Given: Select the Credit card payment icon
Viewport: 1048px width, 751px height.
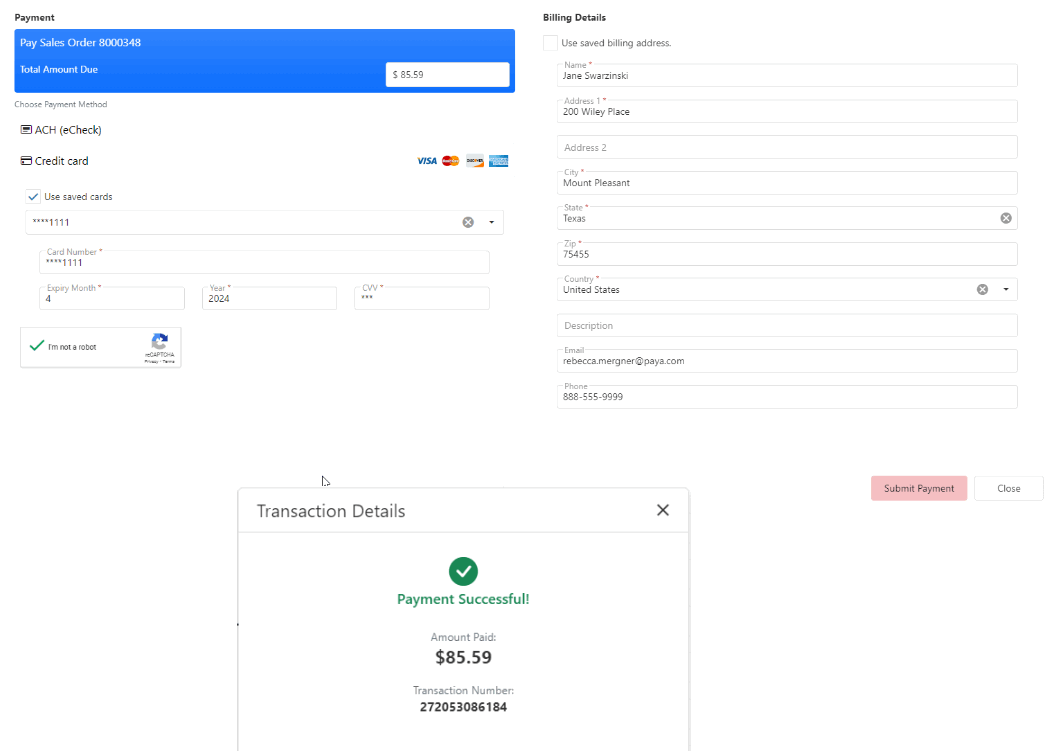Looking at the screenshot, I should (x=25, y=161).
